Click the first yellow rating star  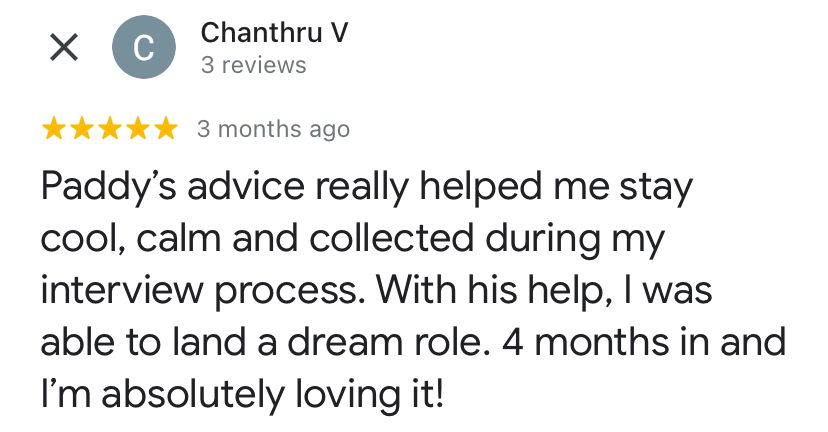pyautogui.click(x=54, y=129)
